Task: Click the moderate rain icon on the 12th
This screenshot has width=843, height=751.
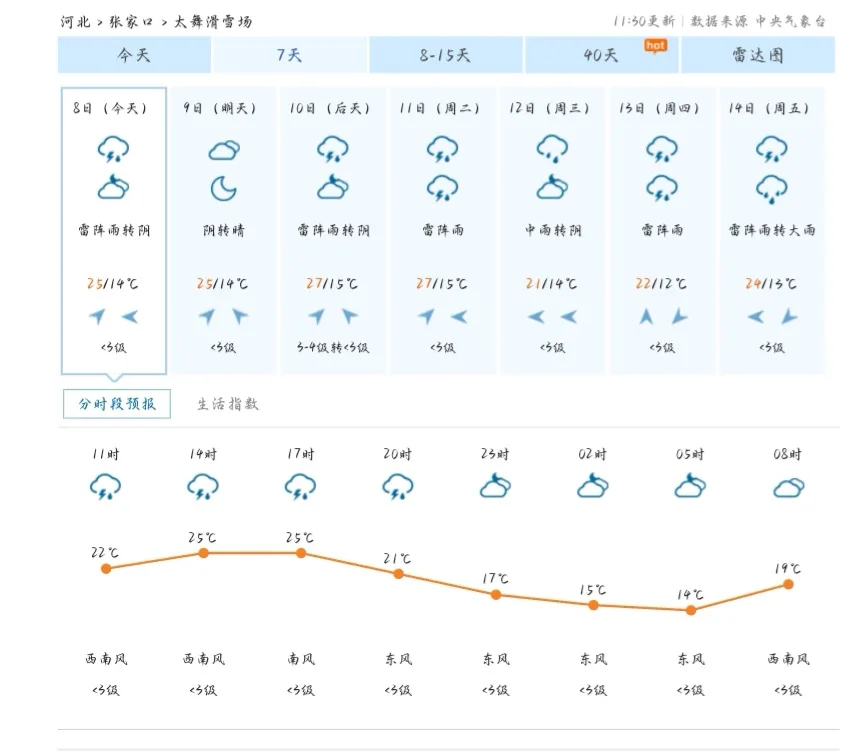Action: click(x=553, y=149)
